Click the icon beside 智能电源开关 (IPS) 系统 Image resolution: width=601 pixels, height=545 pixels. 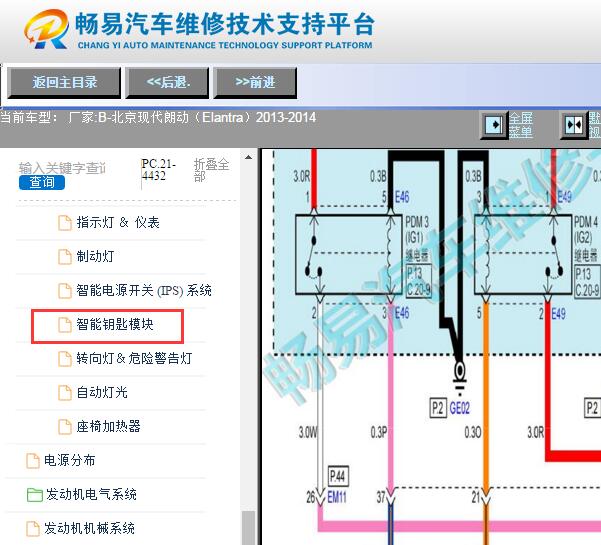pyautogui.click(x=65, y=291)
